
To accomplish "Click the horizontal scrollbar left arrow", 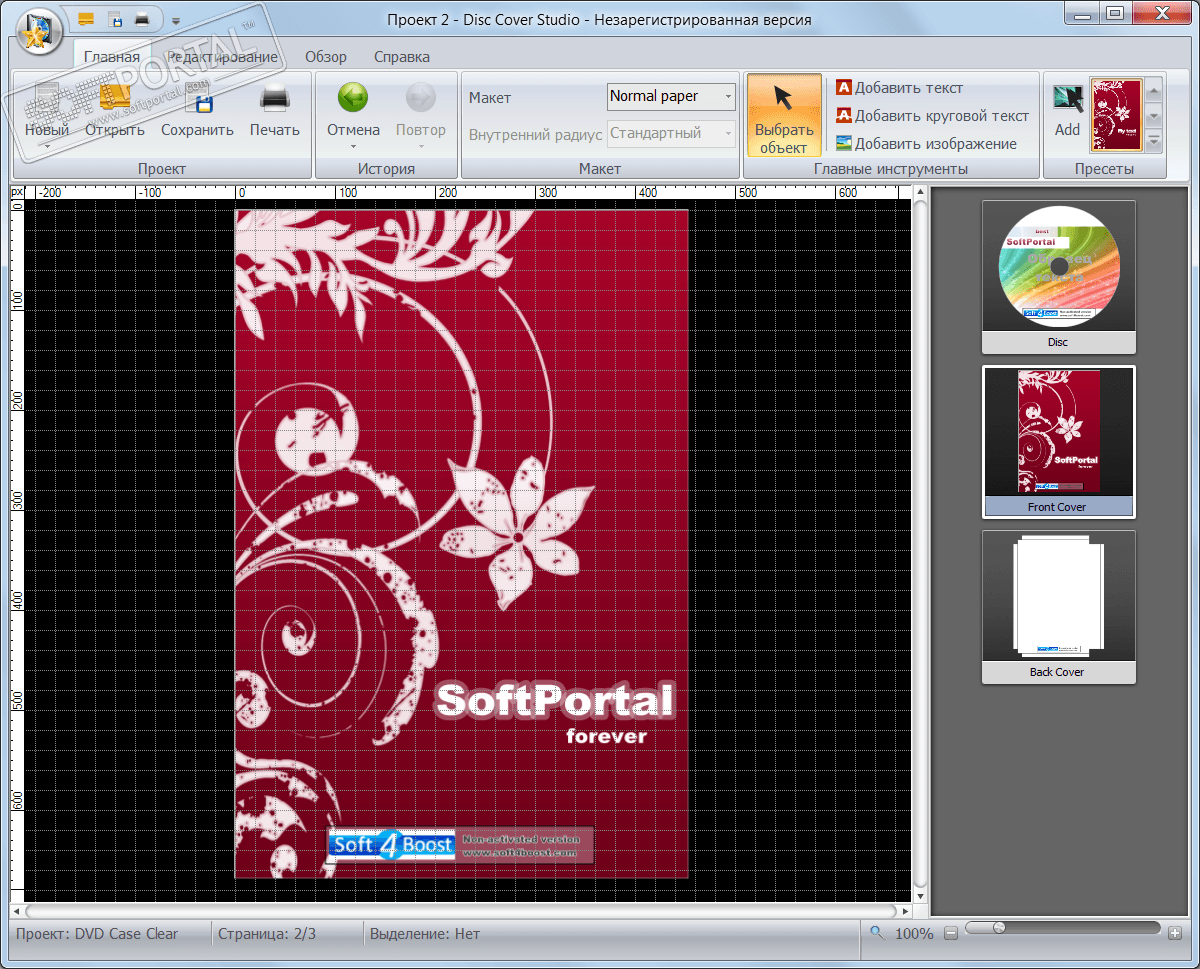I will pos(16,911).
